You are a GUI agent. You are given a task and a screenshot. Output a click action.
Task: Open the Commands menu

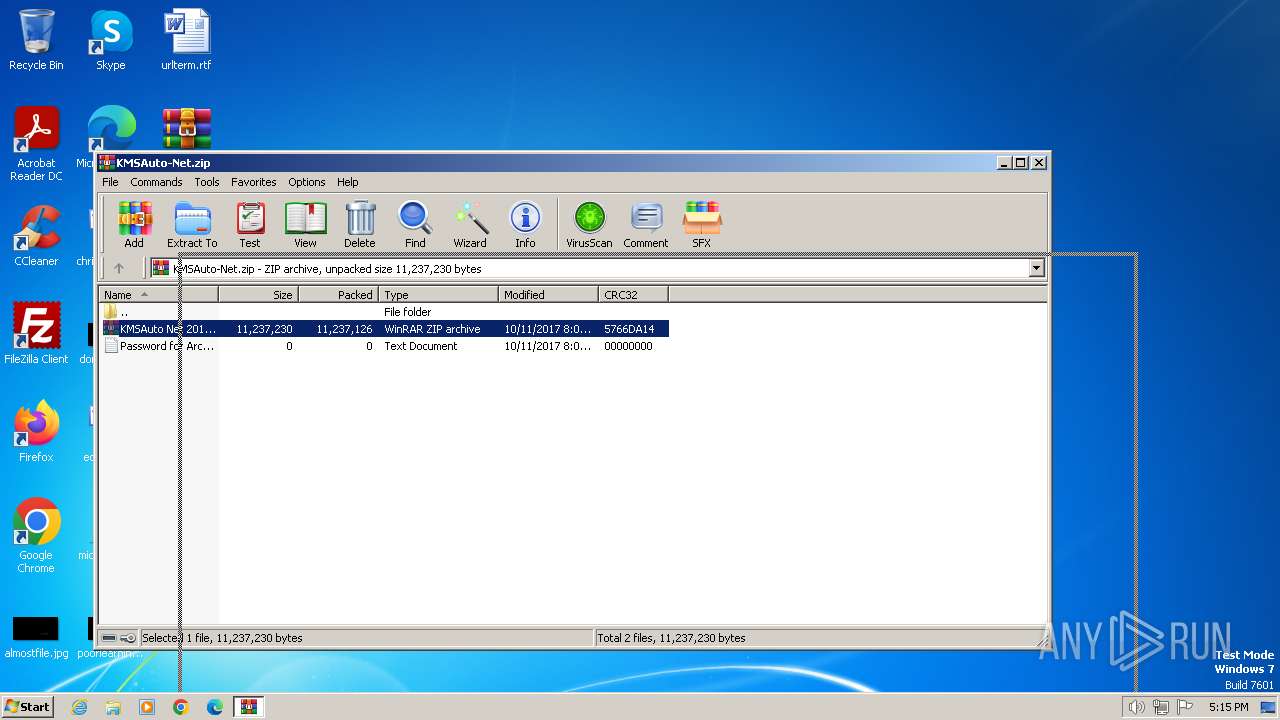tap(156, 182)
